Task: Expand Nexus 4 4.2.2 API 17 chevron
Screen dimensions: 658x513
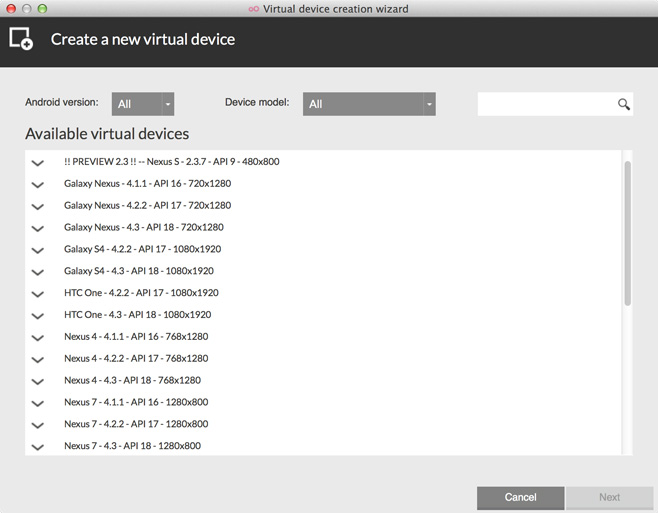Action: (38, 359)
